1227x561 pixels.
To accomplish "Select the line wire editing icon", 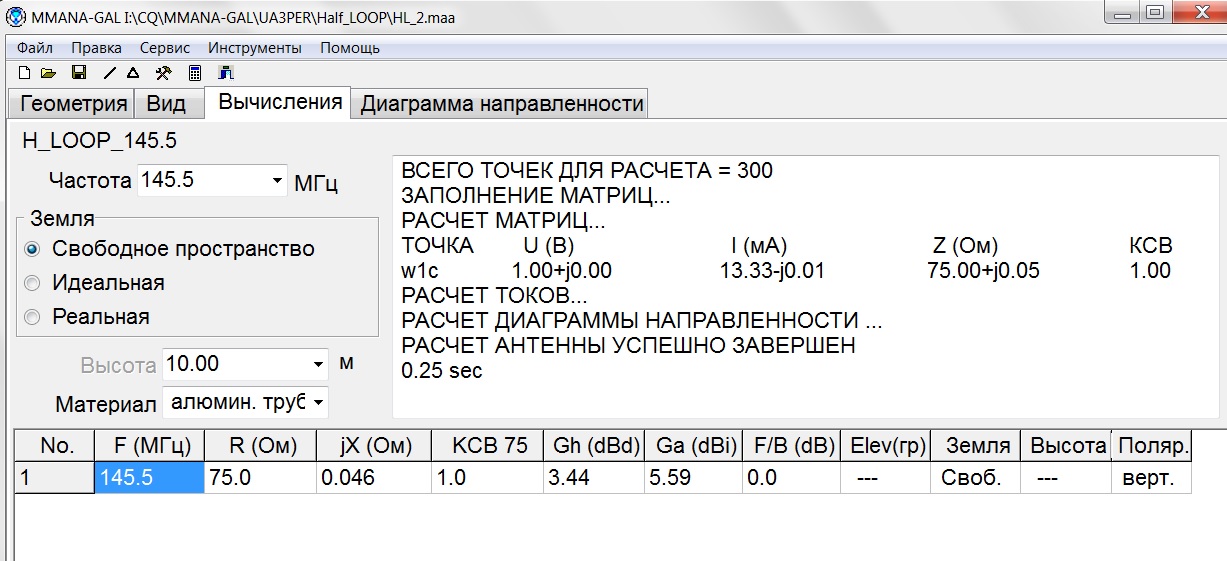I will click(x=109, y=73).
